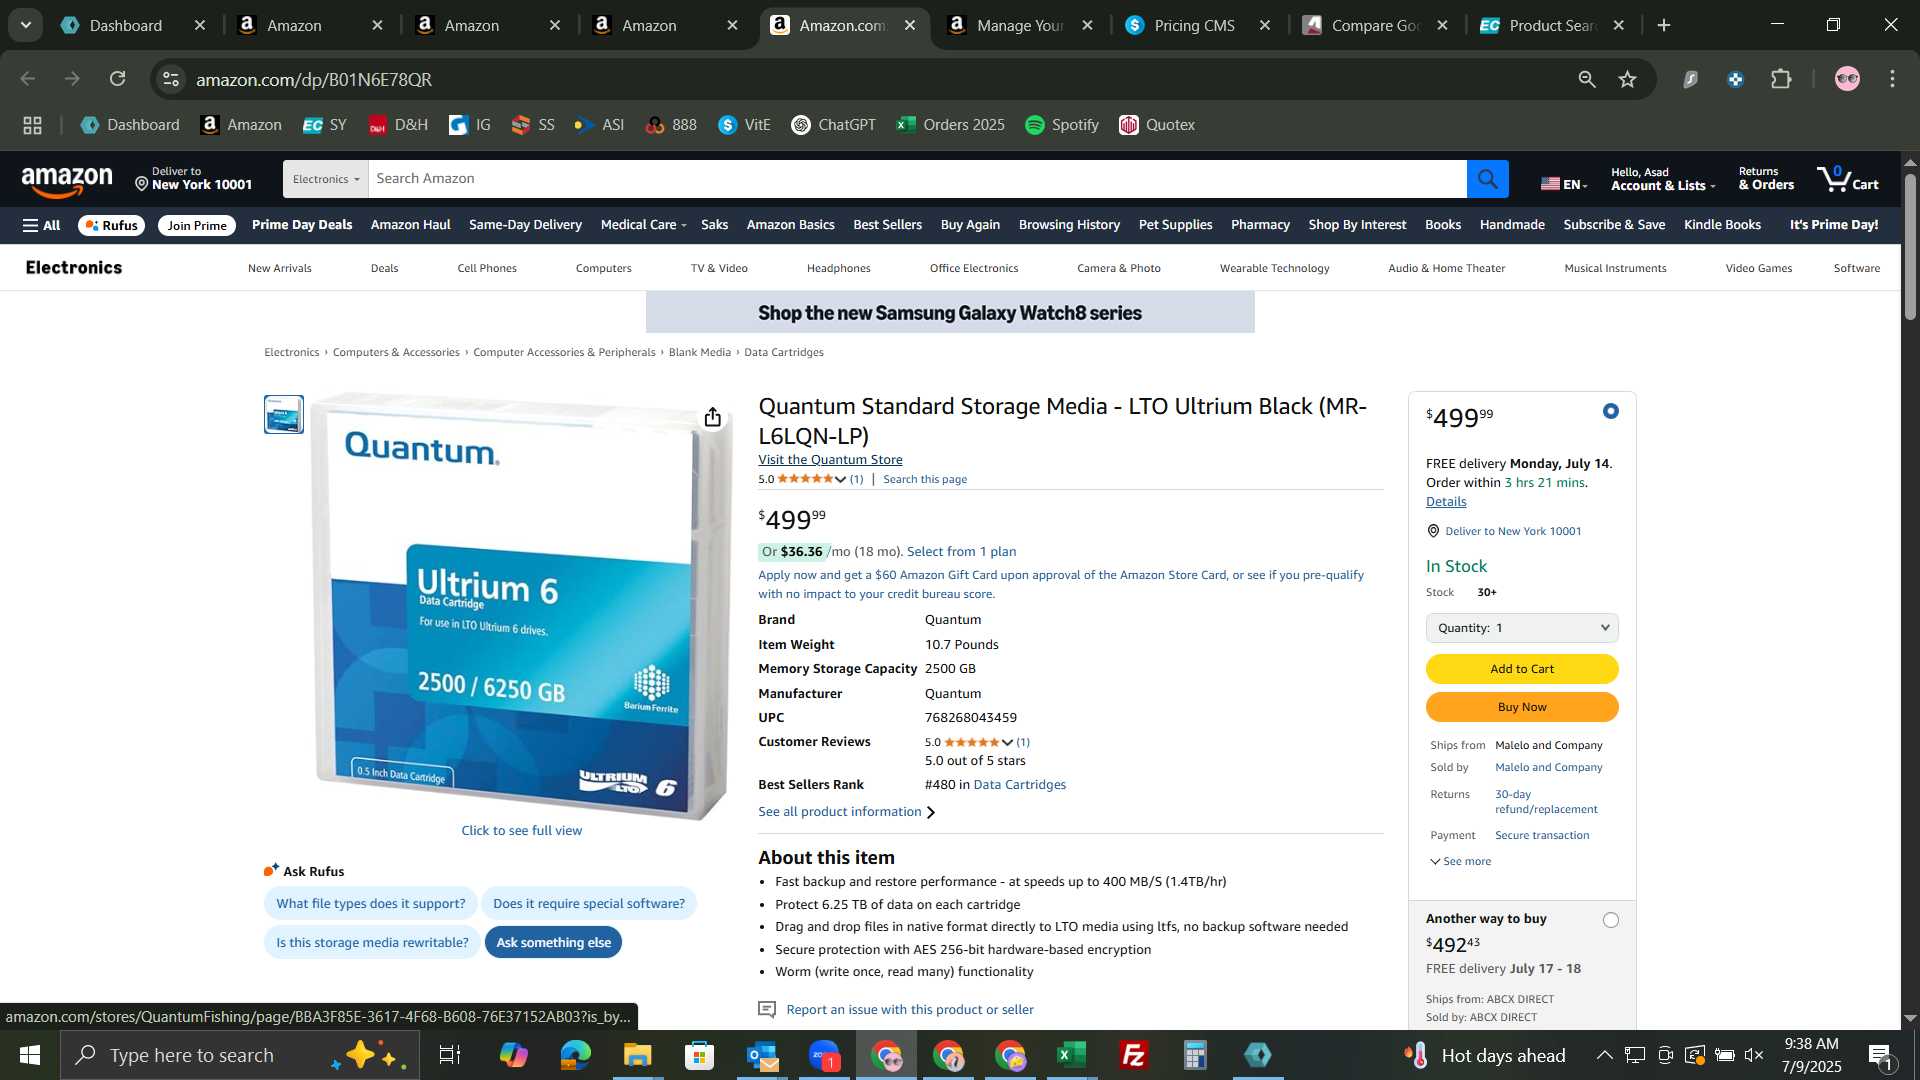Open Excel from the taskbar

tap(1071, 1055)
